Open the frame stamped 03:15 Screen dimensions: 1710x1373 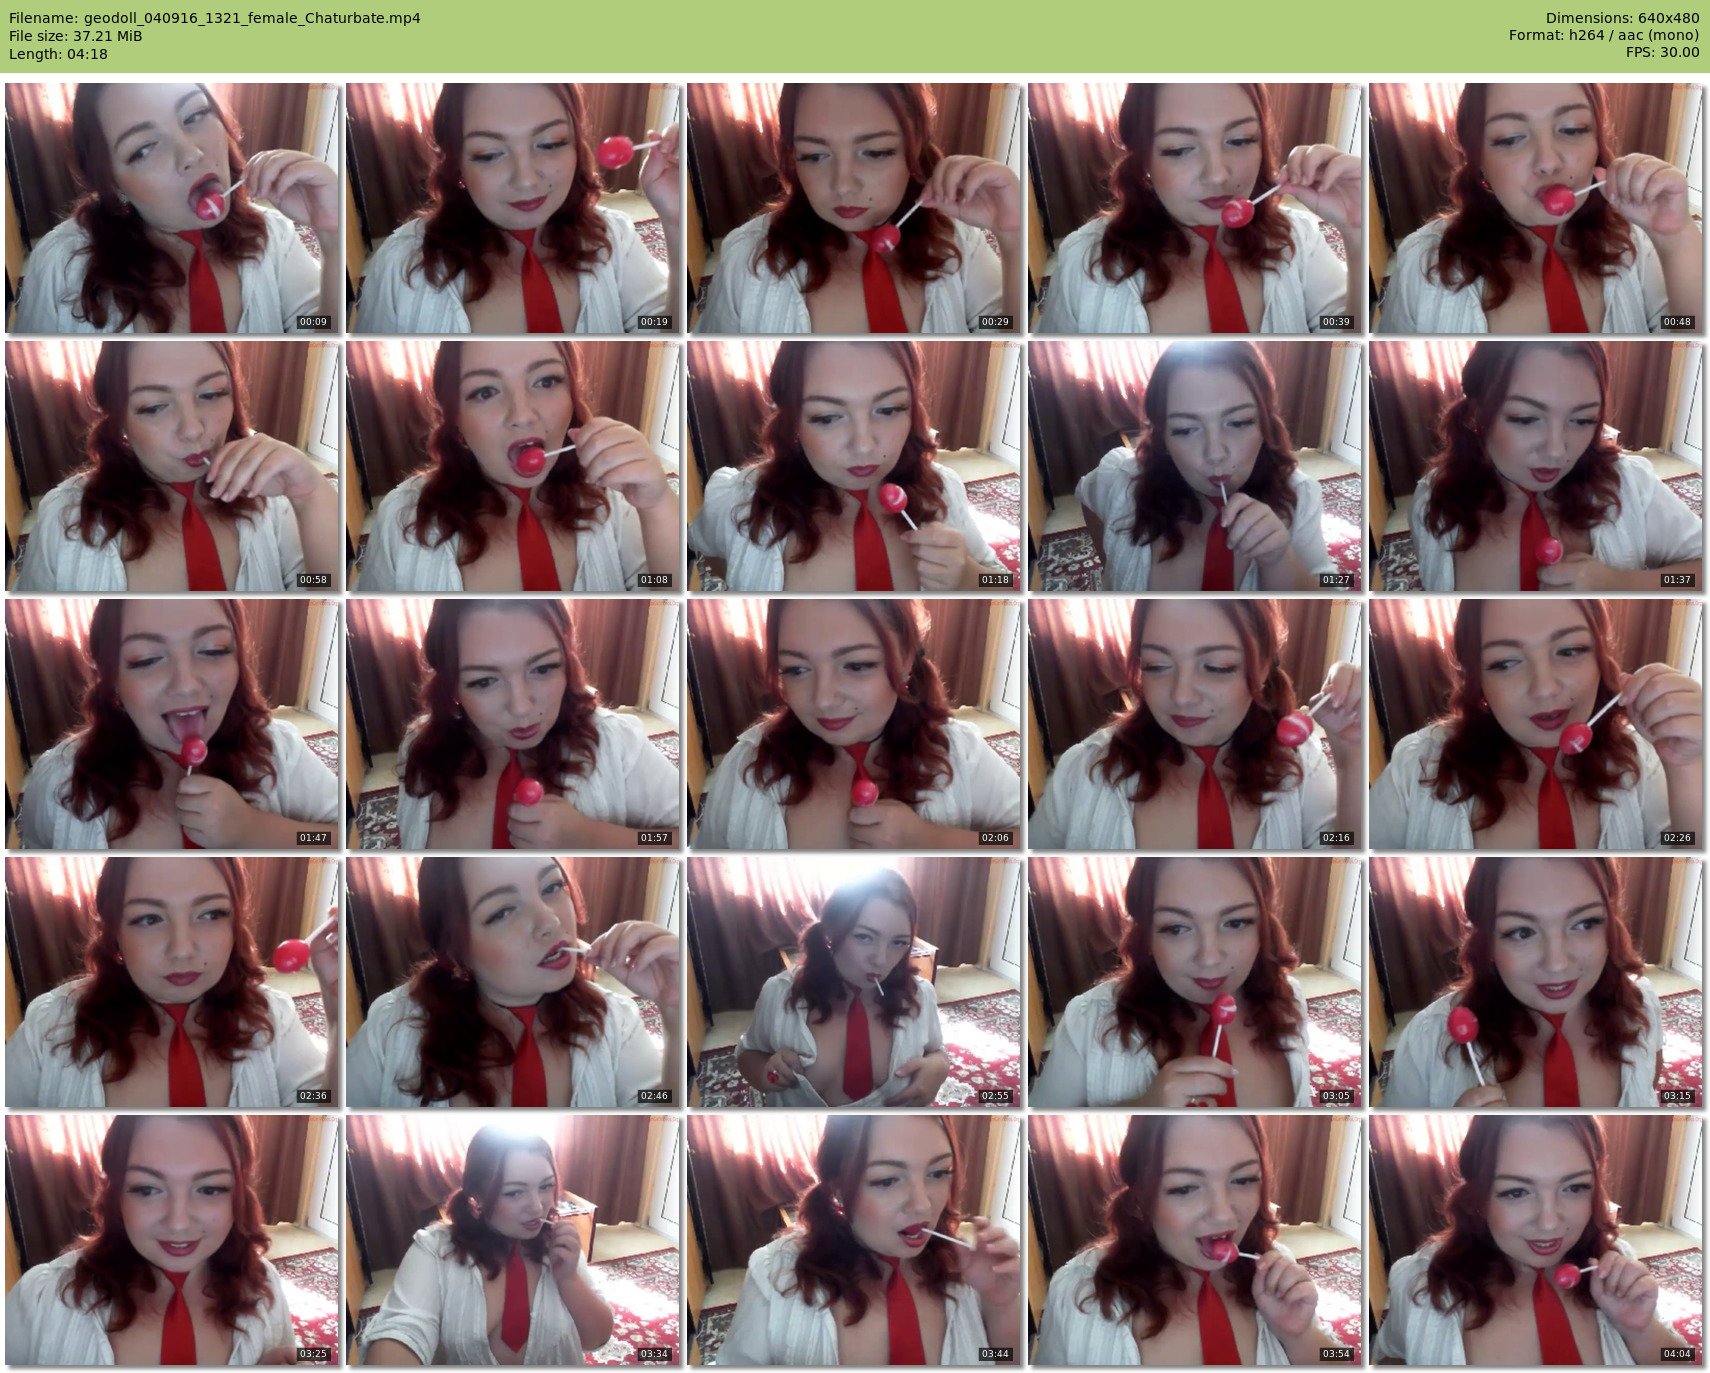(1536, 982)
